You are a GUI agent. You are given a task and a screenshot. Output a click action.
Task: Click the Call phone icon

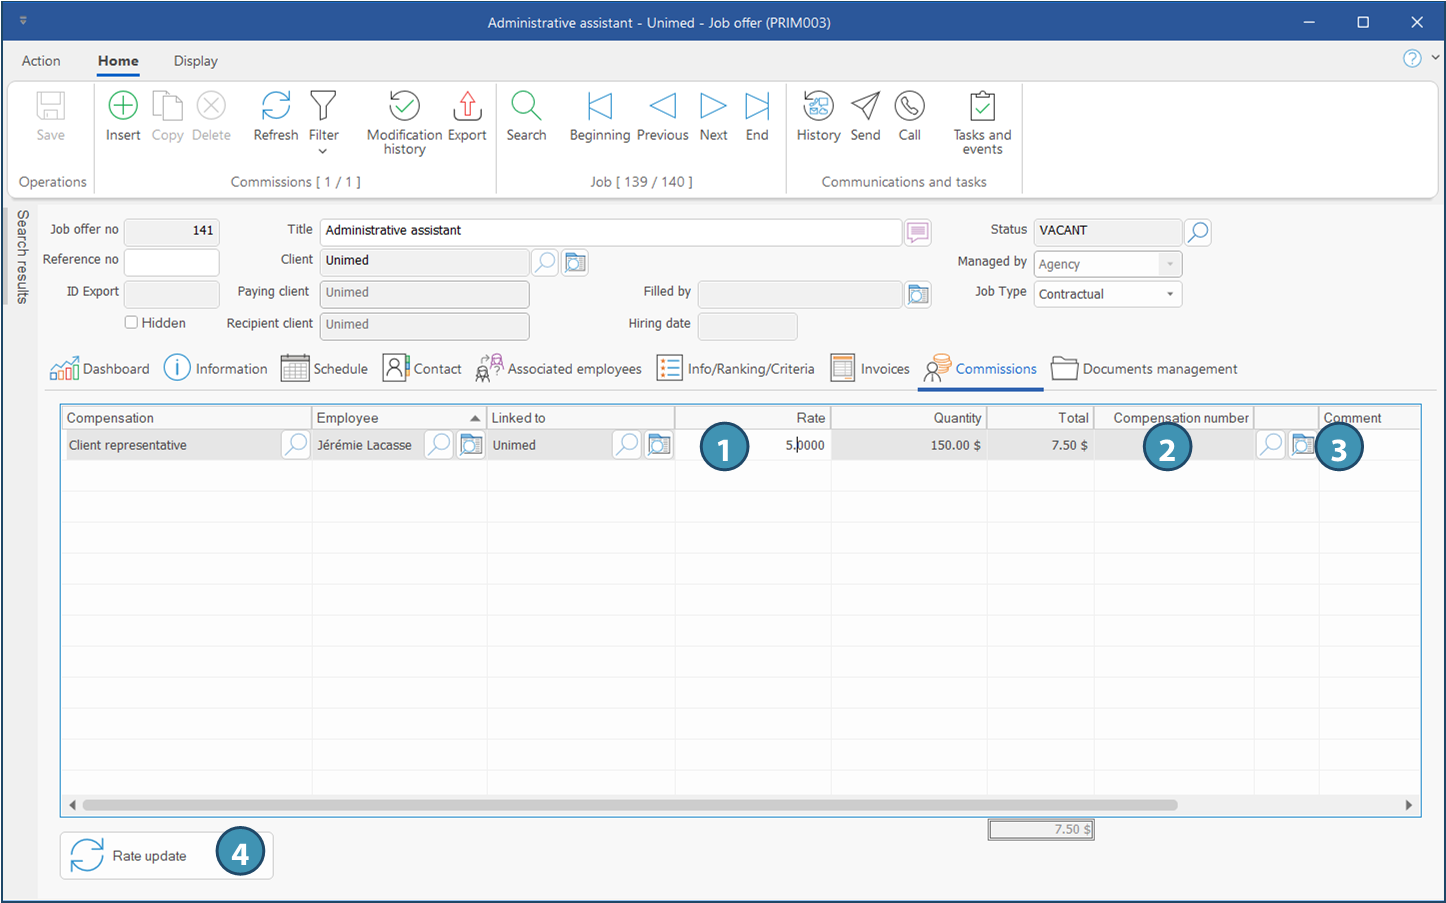click(x=909, y=107)
